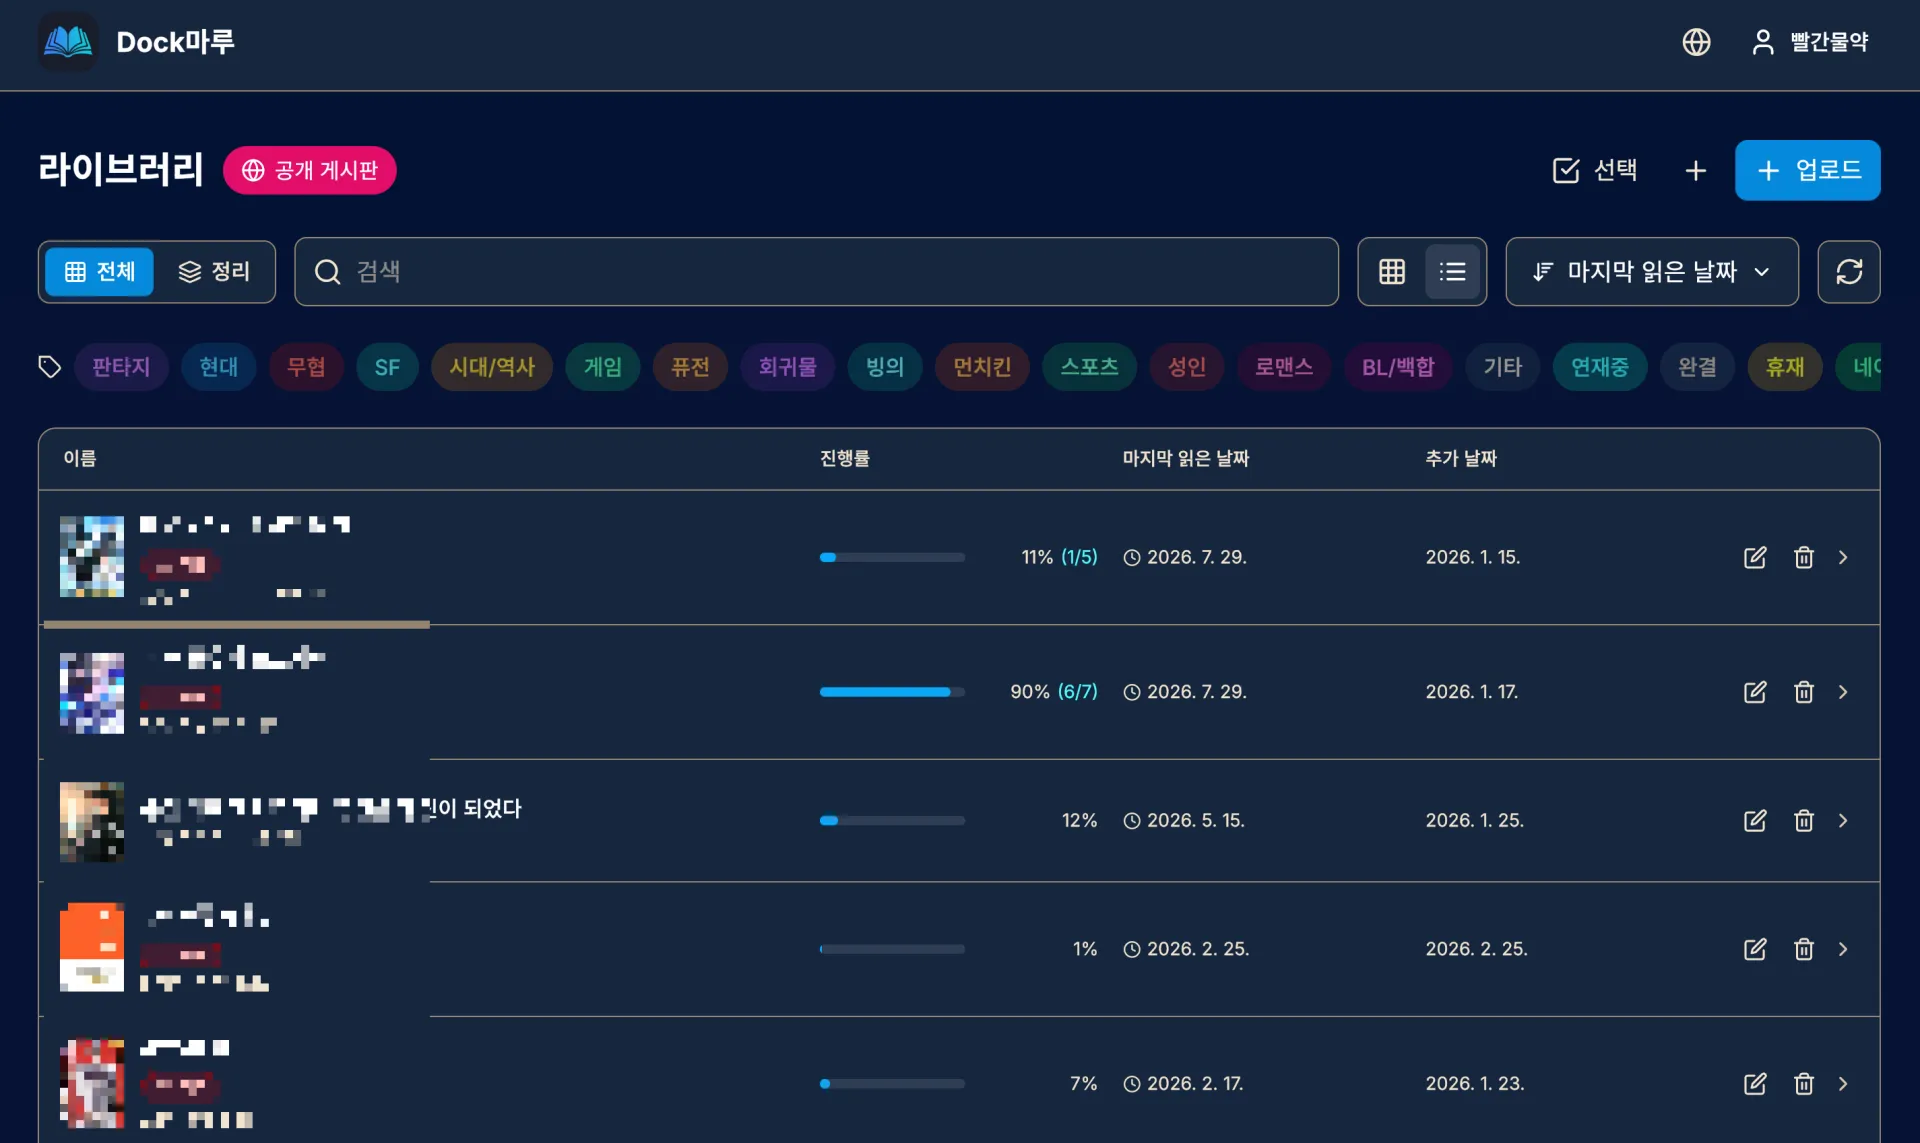Filter by 완결 status tag

[1697, 367]
